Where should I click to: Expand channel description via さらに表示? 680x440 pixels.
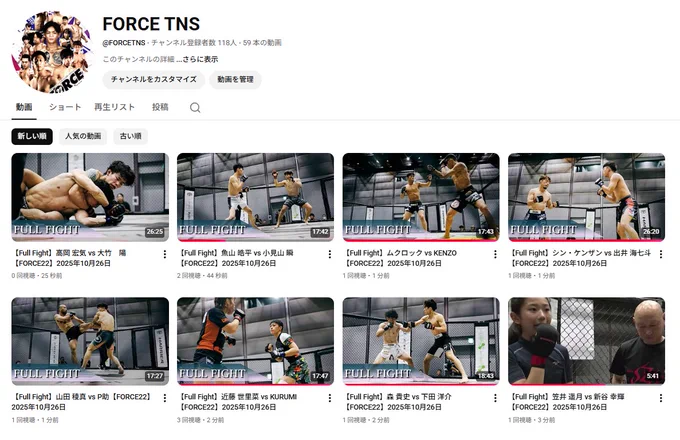[x=197, y=59]
